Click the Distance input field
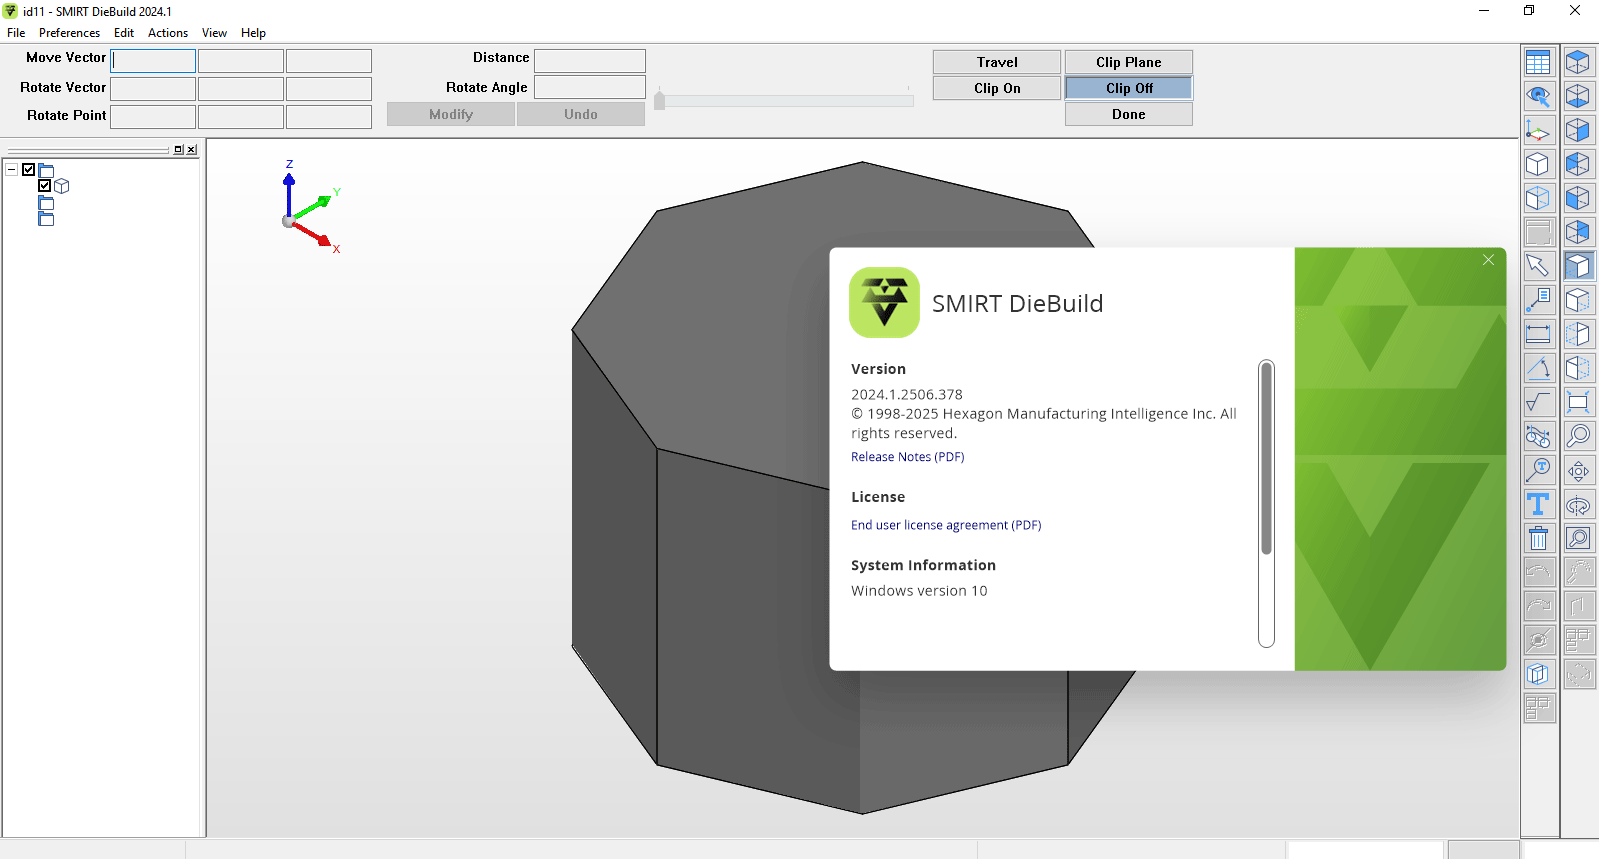Viewport: 1599px width, 859px height. pyautogui.click(x=589, y=61)
